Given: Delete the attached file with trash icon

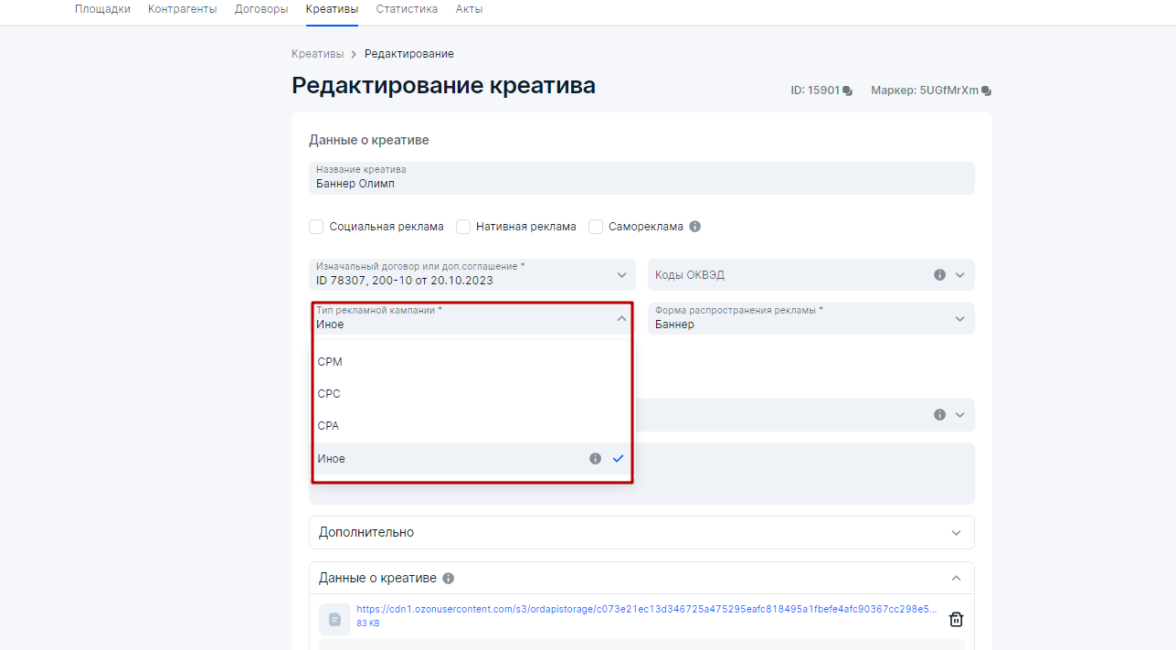Looking at the screenshot, I should coord(955,619).
